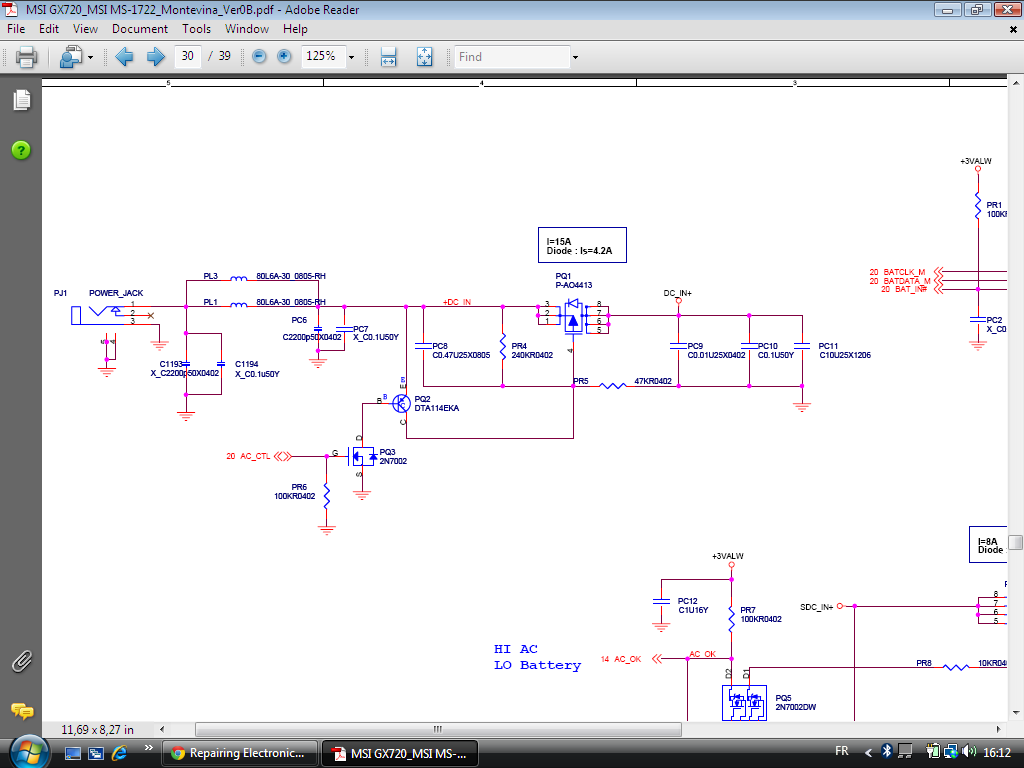The image size is (1024, 768).
Task: Switch to the Chrome Repairing Electronic taskbar button
Action: pyautogui.click(x=239, y=753)
